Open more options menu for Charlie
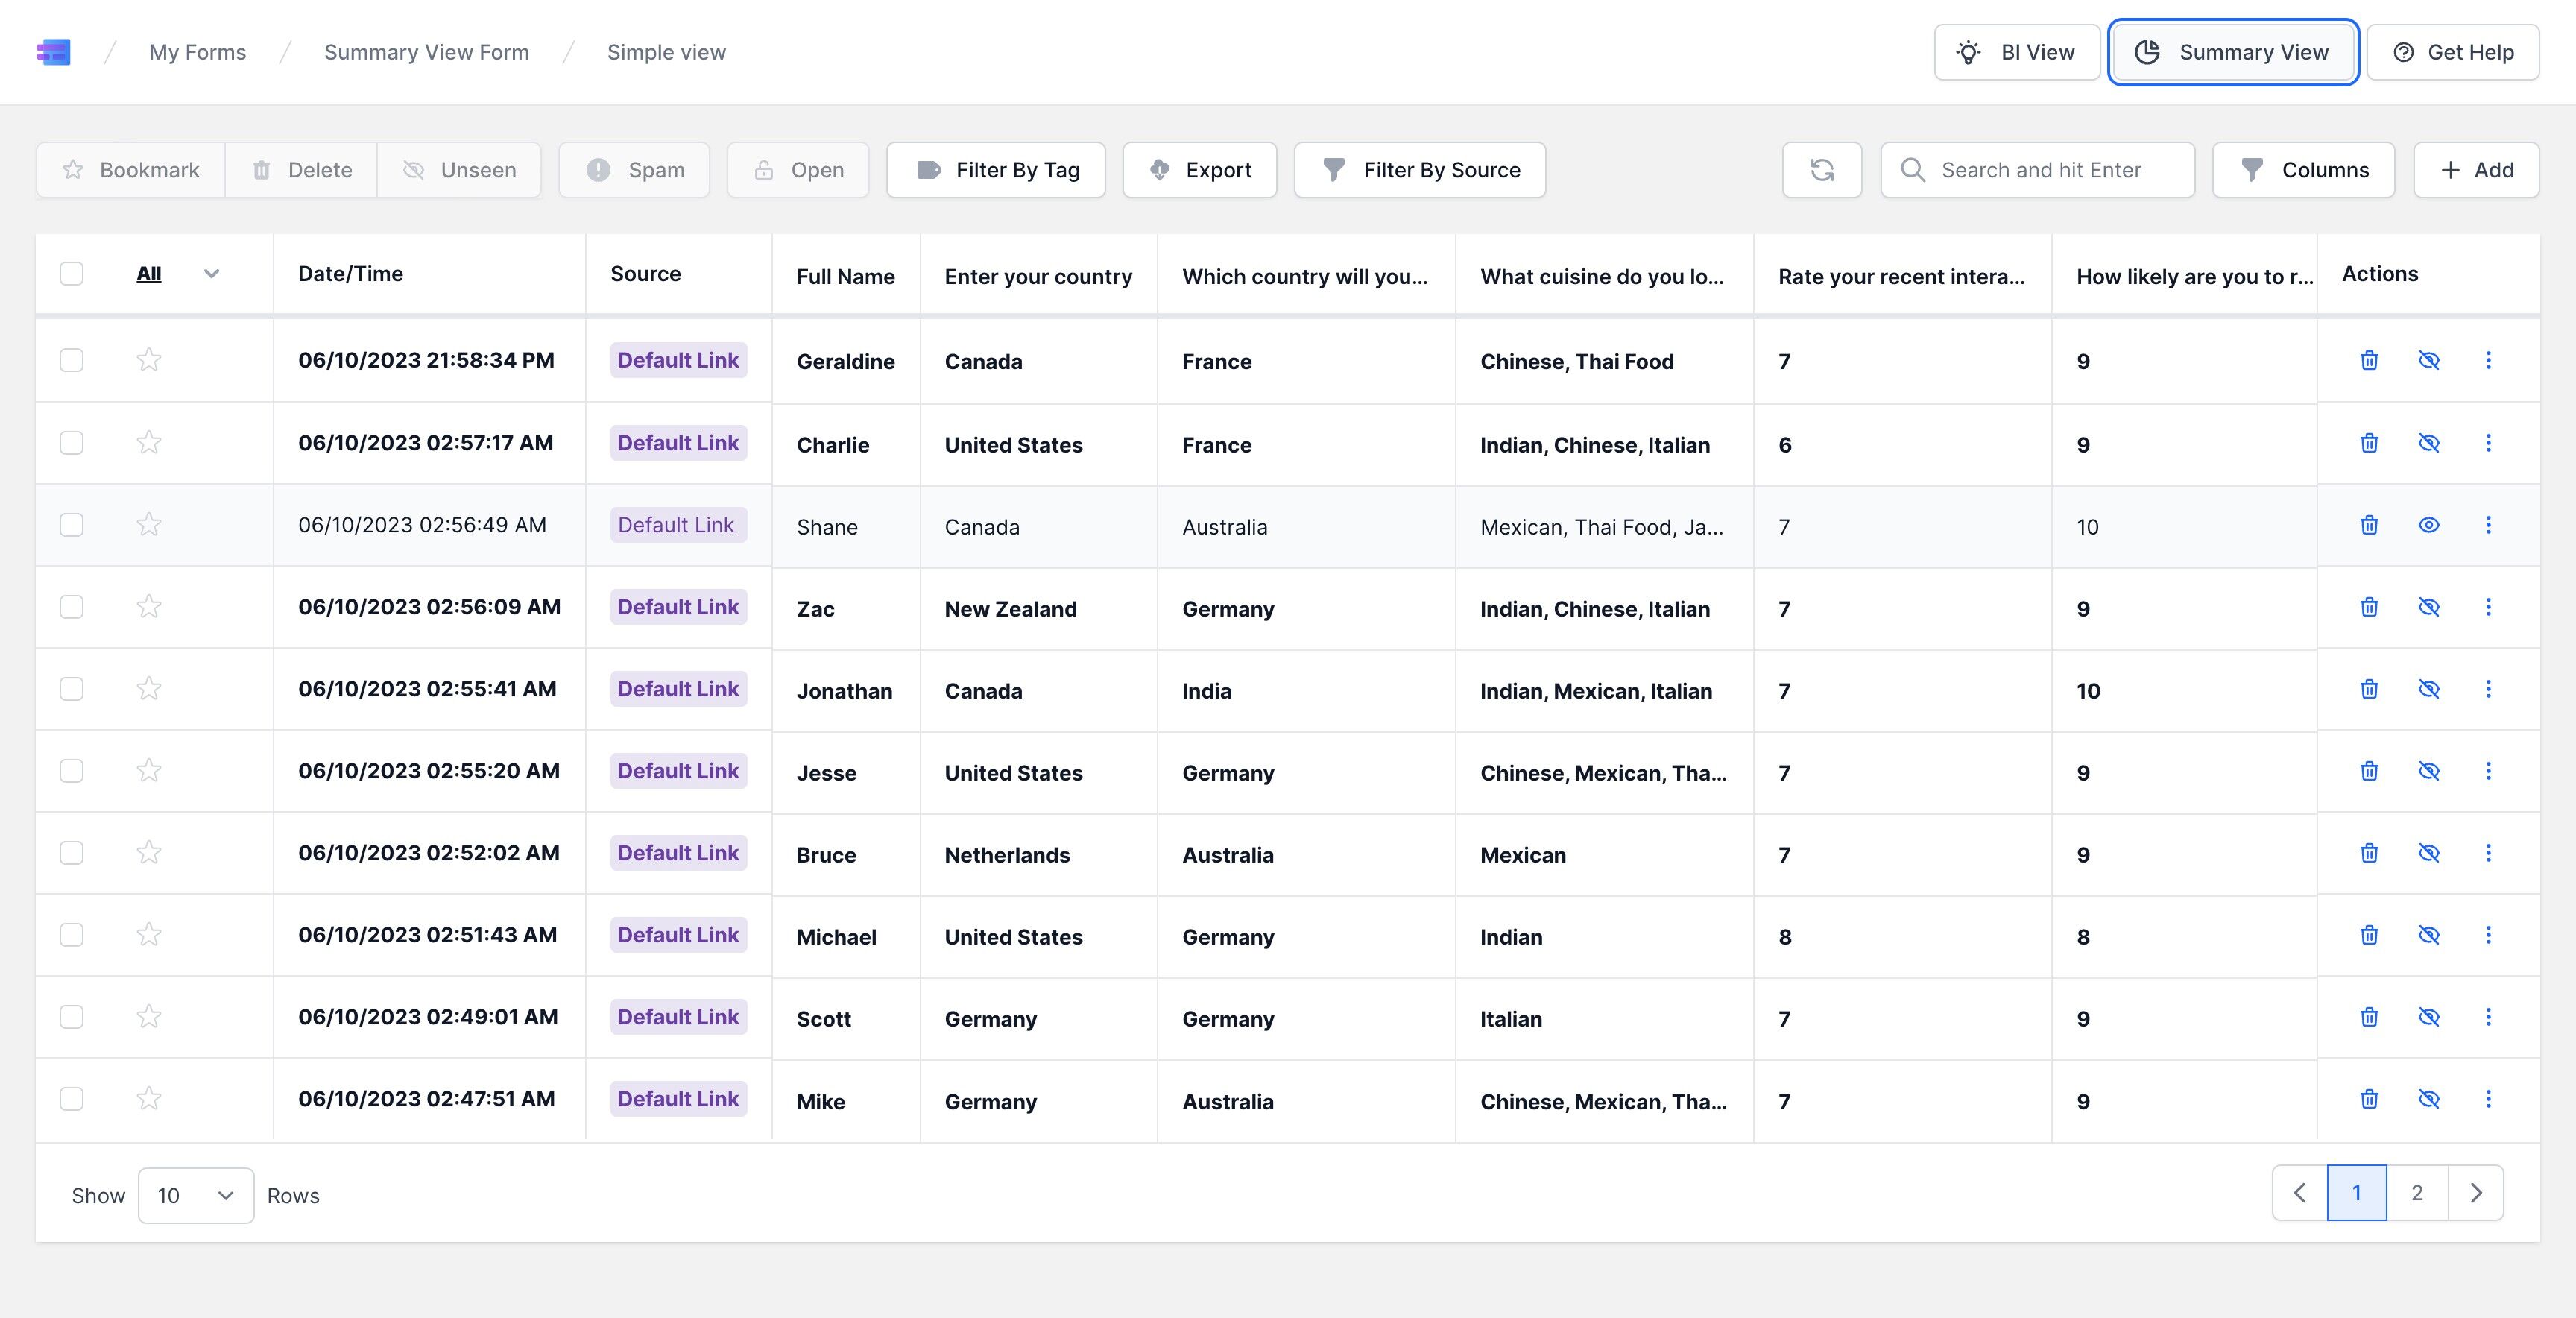The image size is (2576, 1318). [2488, 443]
